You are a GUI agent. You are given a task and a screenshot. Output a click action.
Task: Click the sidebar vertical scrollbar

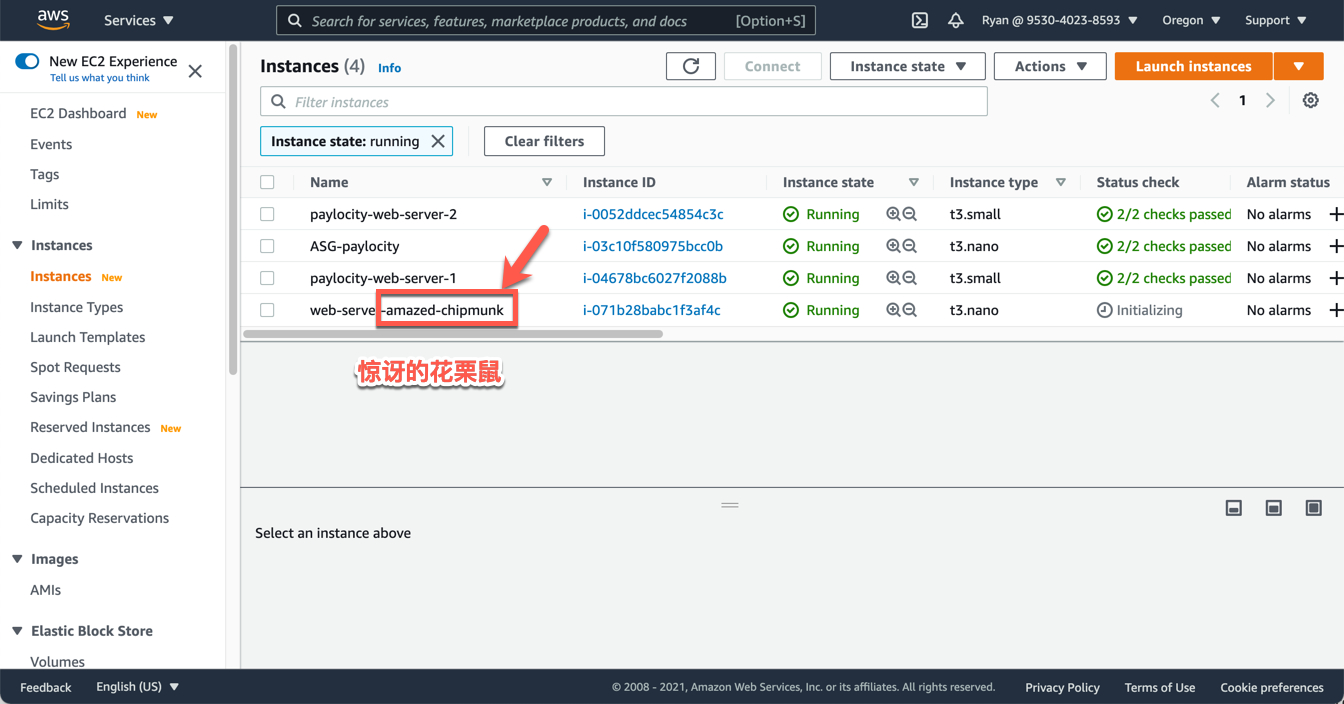(233, 210)
